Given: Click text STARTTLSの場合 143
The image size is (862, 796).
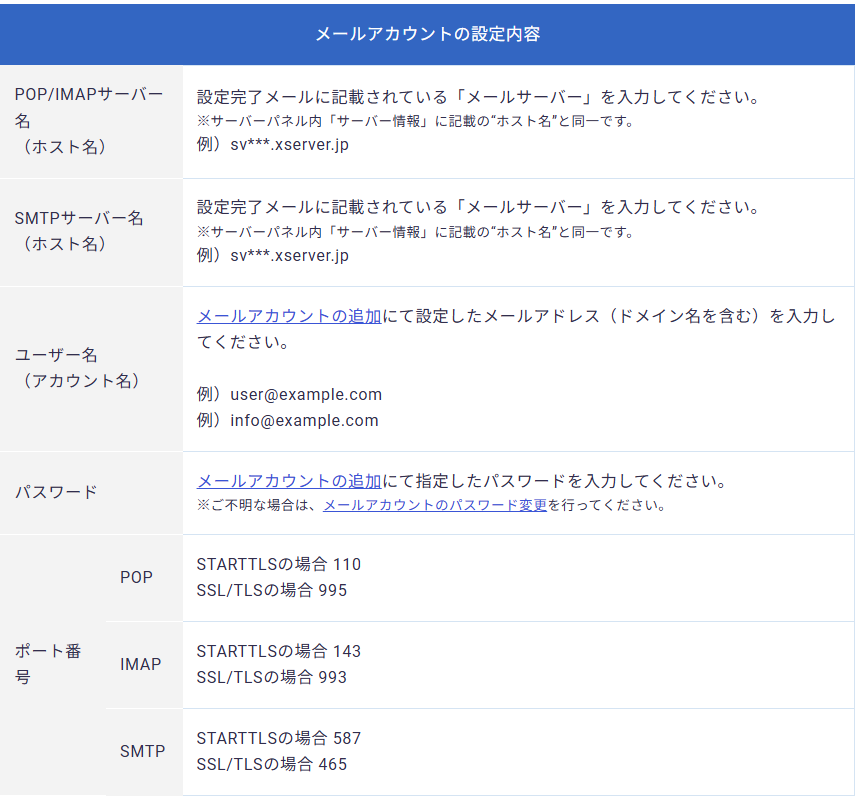Looking at the screenshot, I should tap(279, 651).
